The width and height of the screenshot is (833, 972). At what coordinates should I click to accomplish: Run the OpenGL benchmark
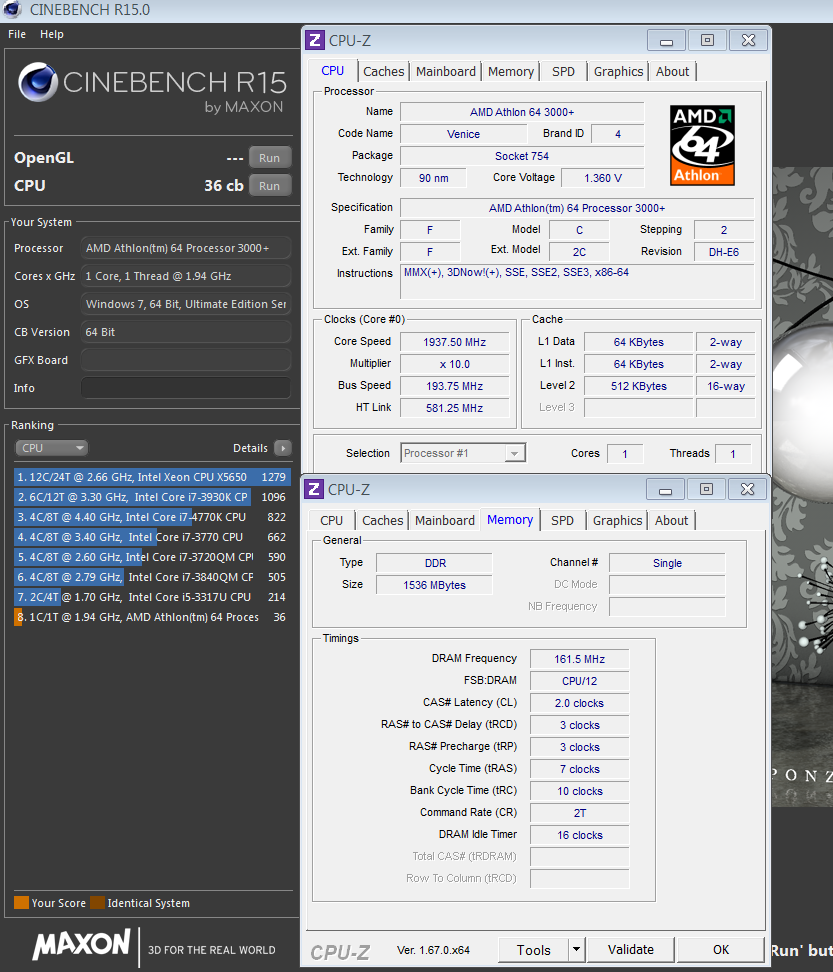[270, 157]
